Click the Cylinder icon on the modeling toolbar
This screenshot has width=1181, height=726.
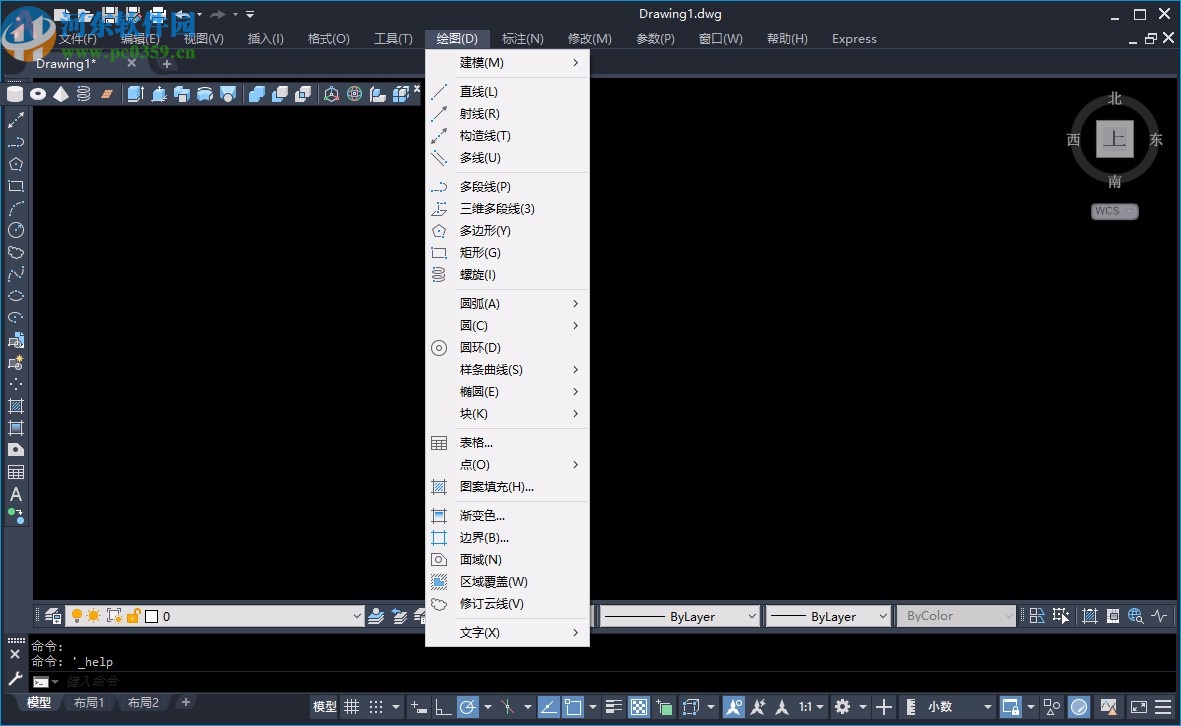point(15,93)
